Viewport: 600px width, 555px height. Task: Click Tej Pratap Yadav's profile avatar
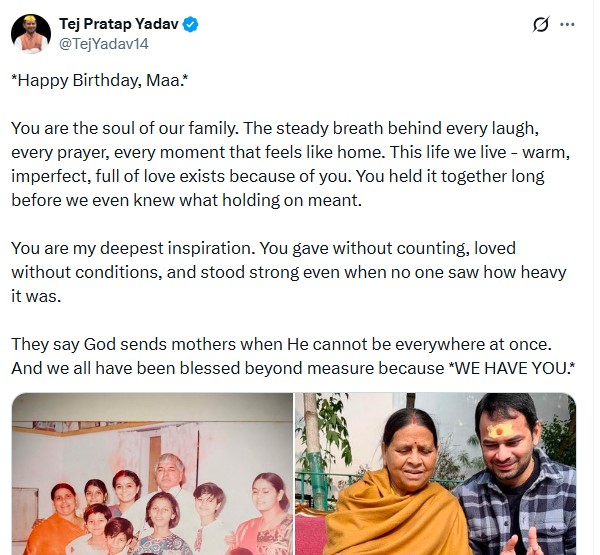click(x=31, y=34)
